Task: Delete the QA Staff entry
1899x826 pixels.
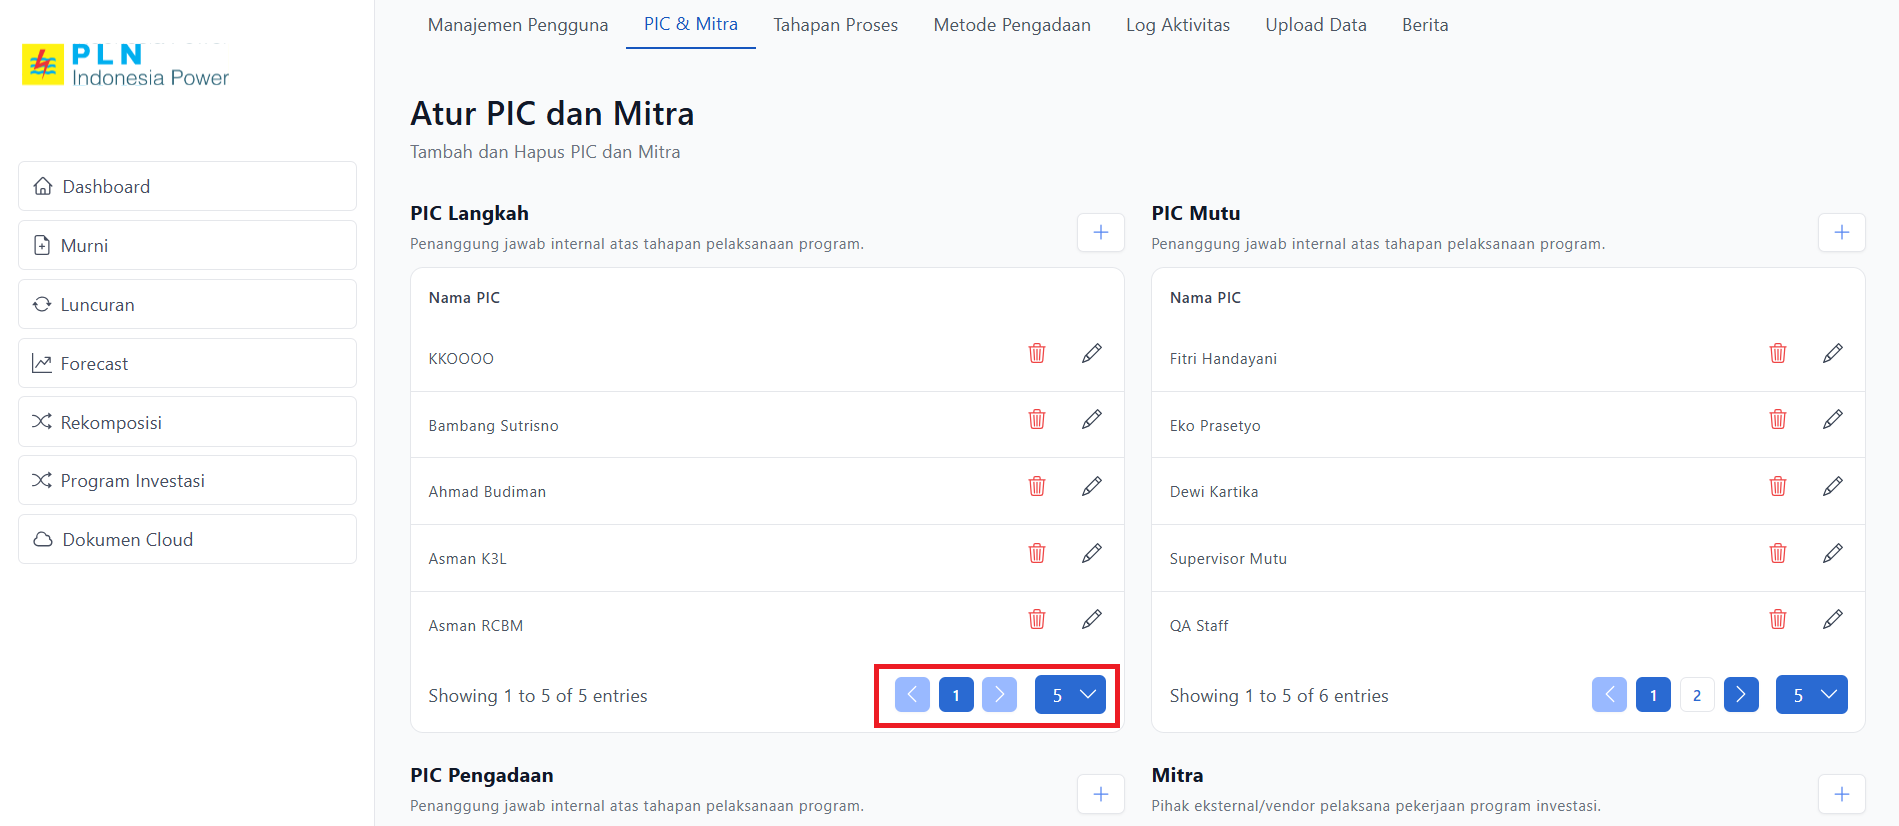Action: point(1777,620)
